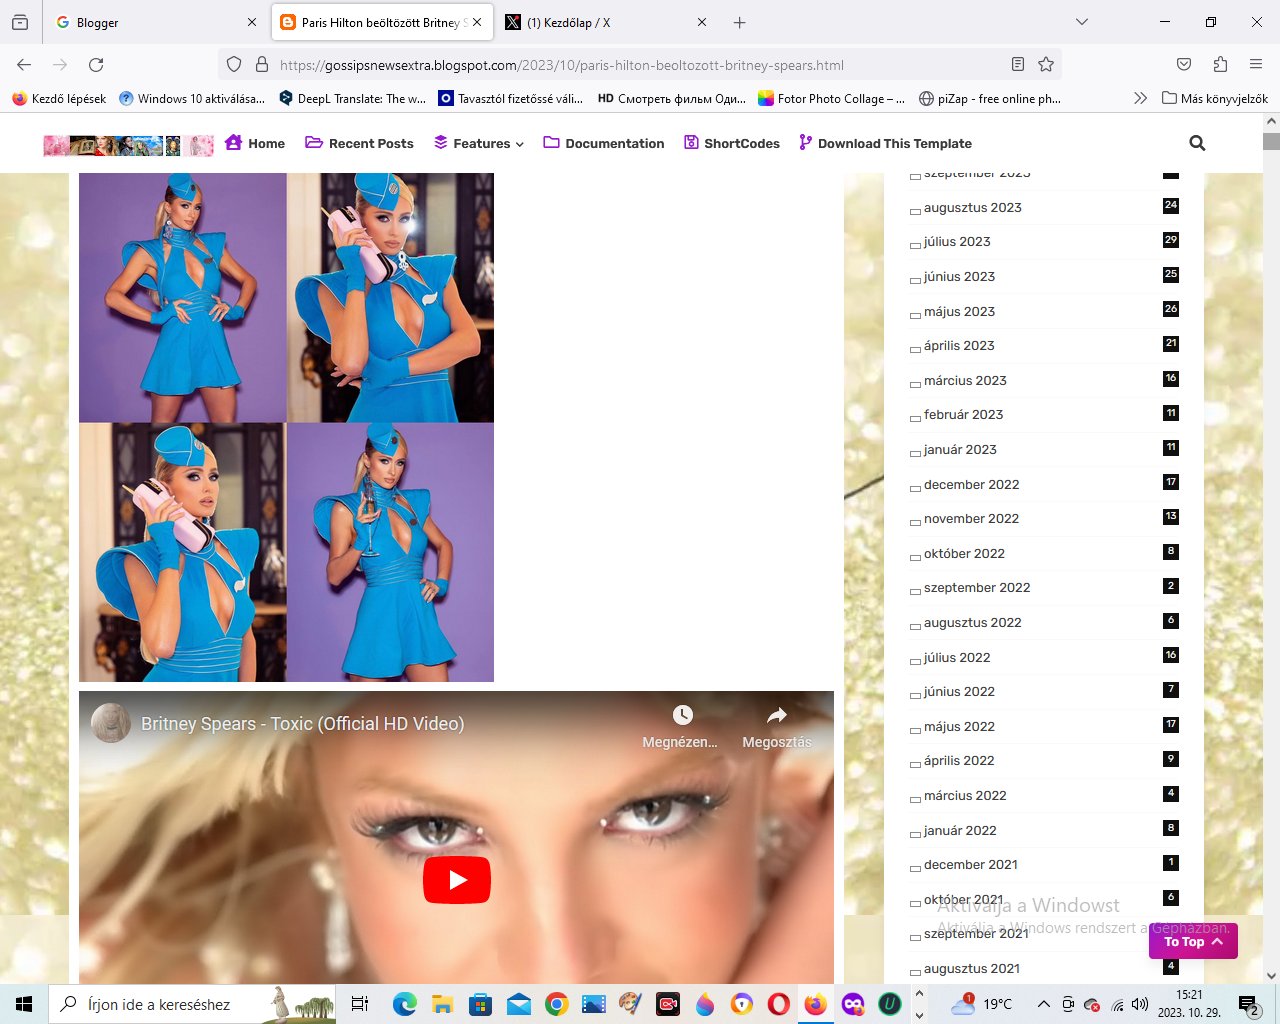Viewport: 1280px width, 1024px height.
Task: Reload the page using the refresh icon
Action: 96,65
